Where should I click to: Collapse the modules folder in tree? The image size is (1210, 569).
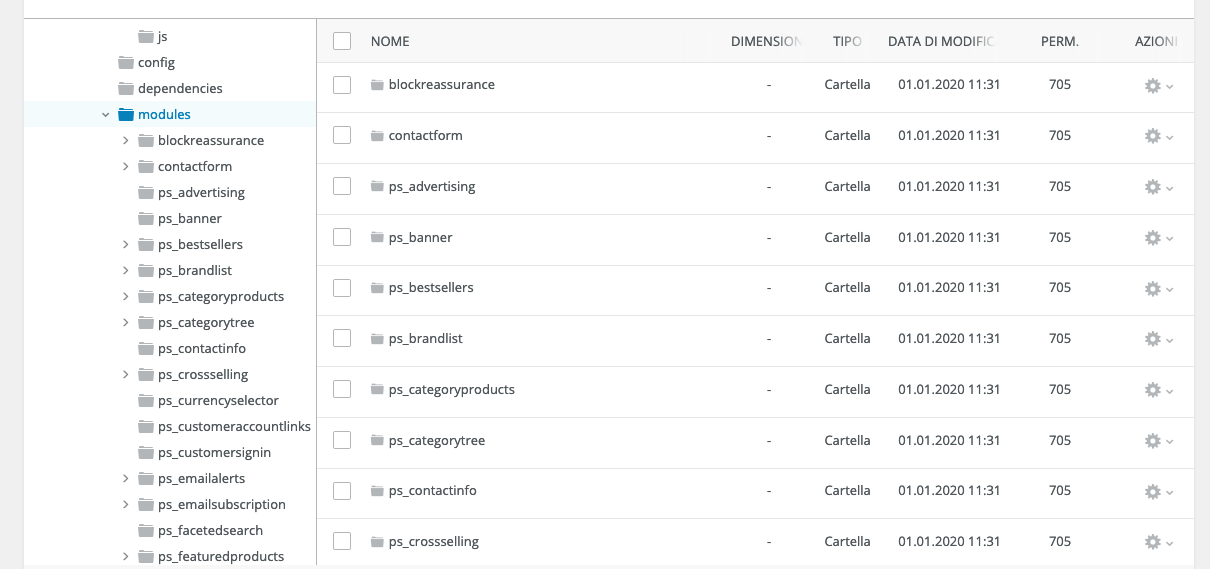click(x=106, y=115)
